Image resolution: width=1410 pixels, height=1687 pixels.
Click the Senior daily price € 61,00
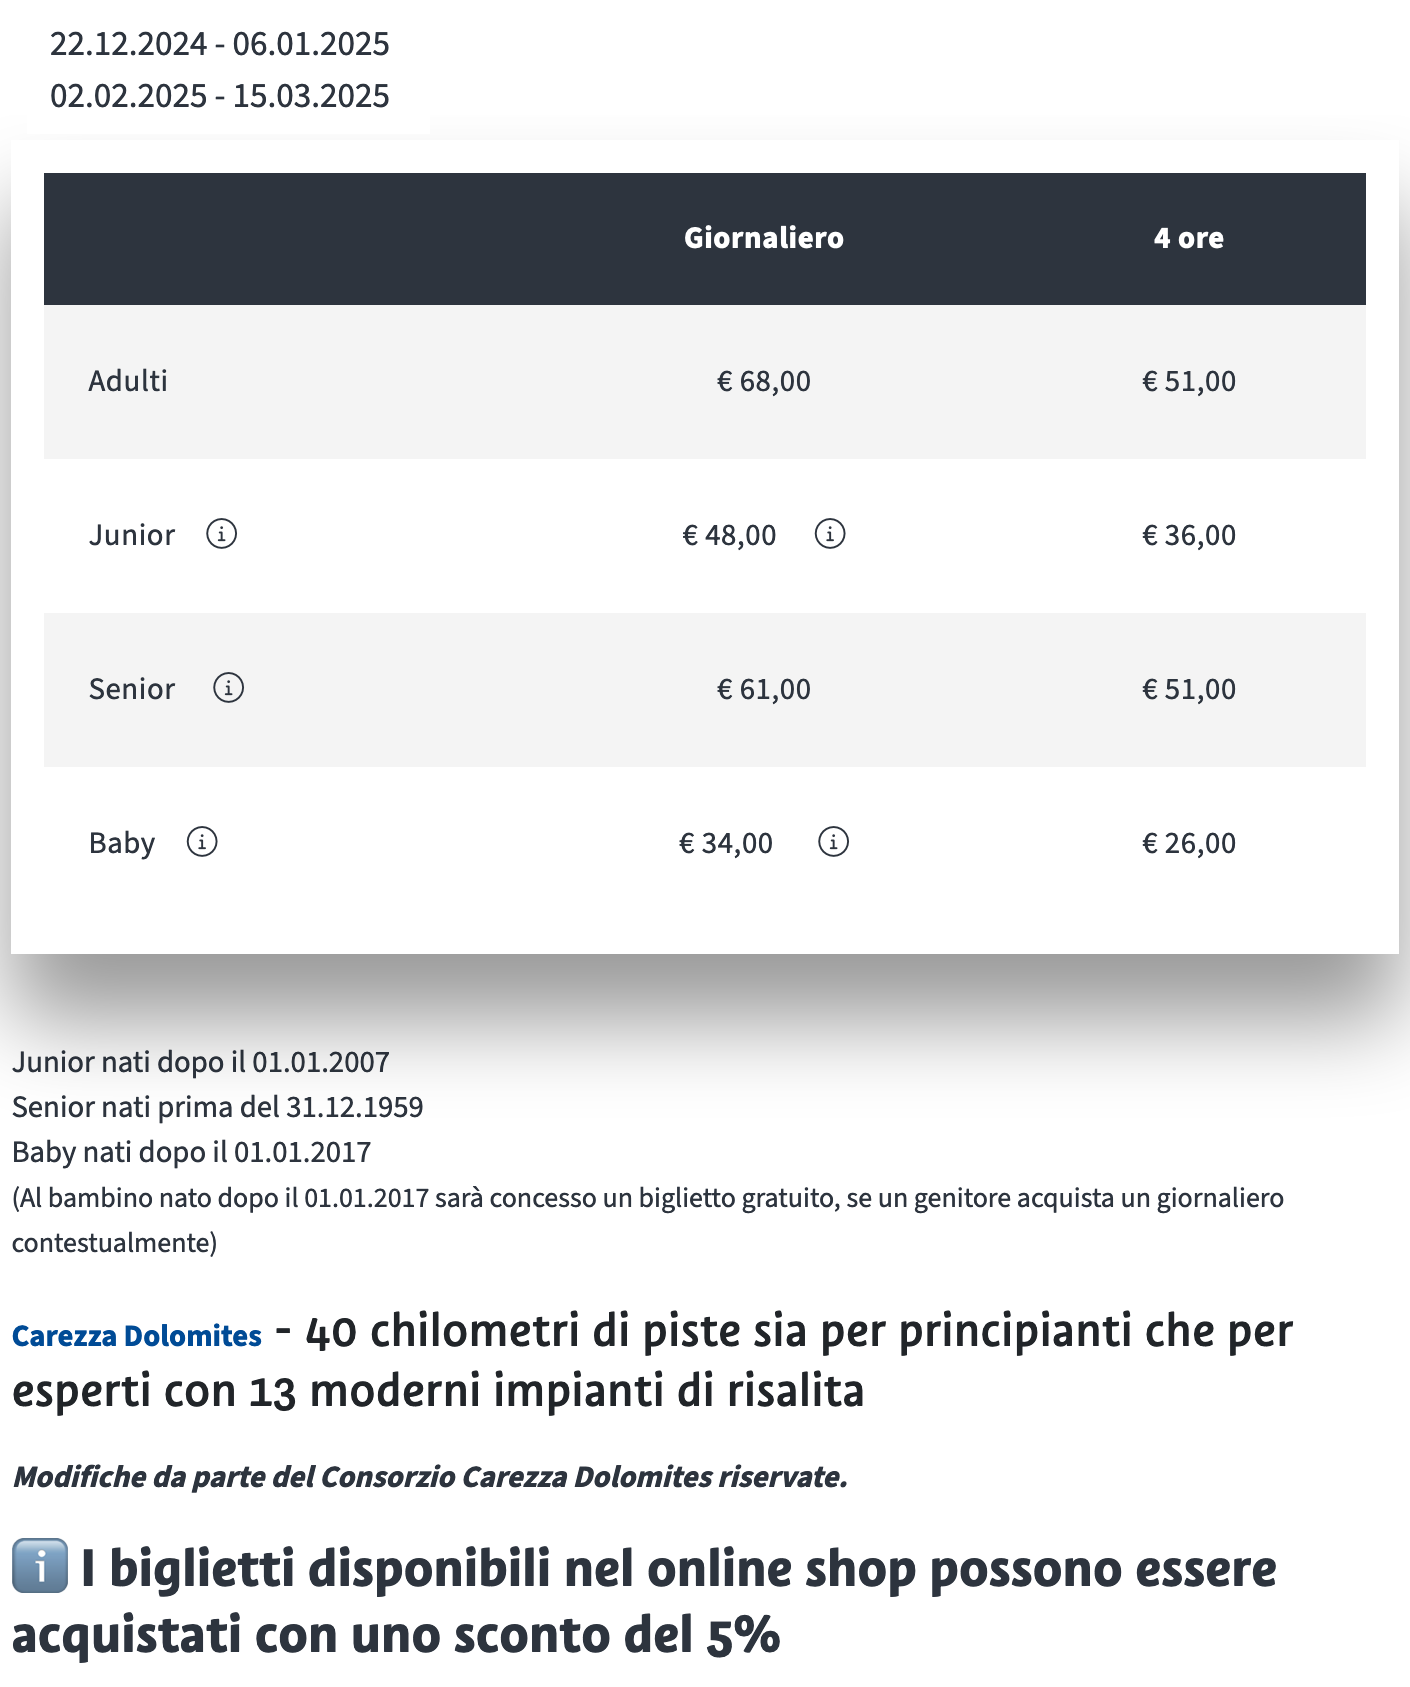pos(763,689)
